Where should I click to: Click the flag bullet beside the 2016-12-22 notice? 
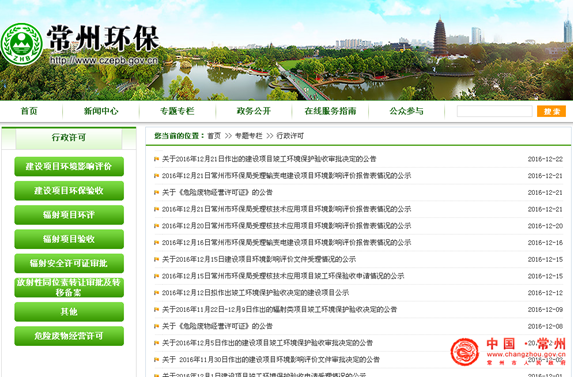156,159
